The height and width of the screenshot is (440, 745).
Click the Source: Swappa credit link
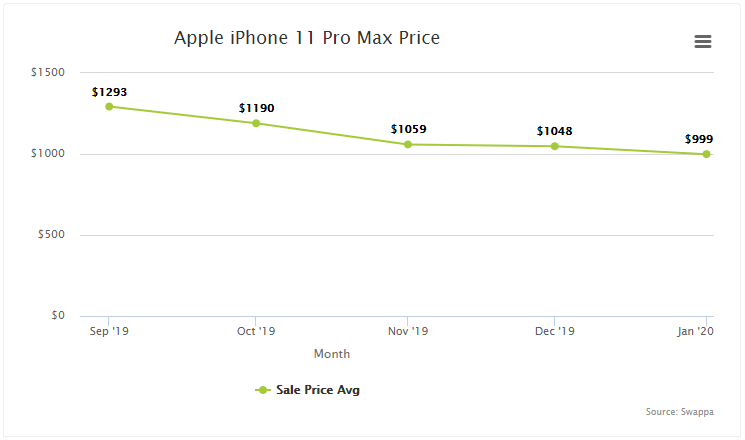[x=679, y=411]
